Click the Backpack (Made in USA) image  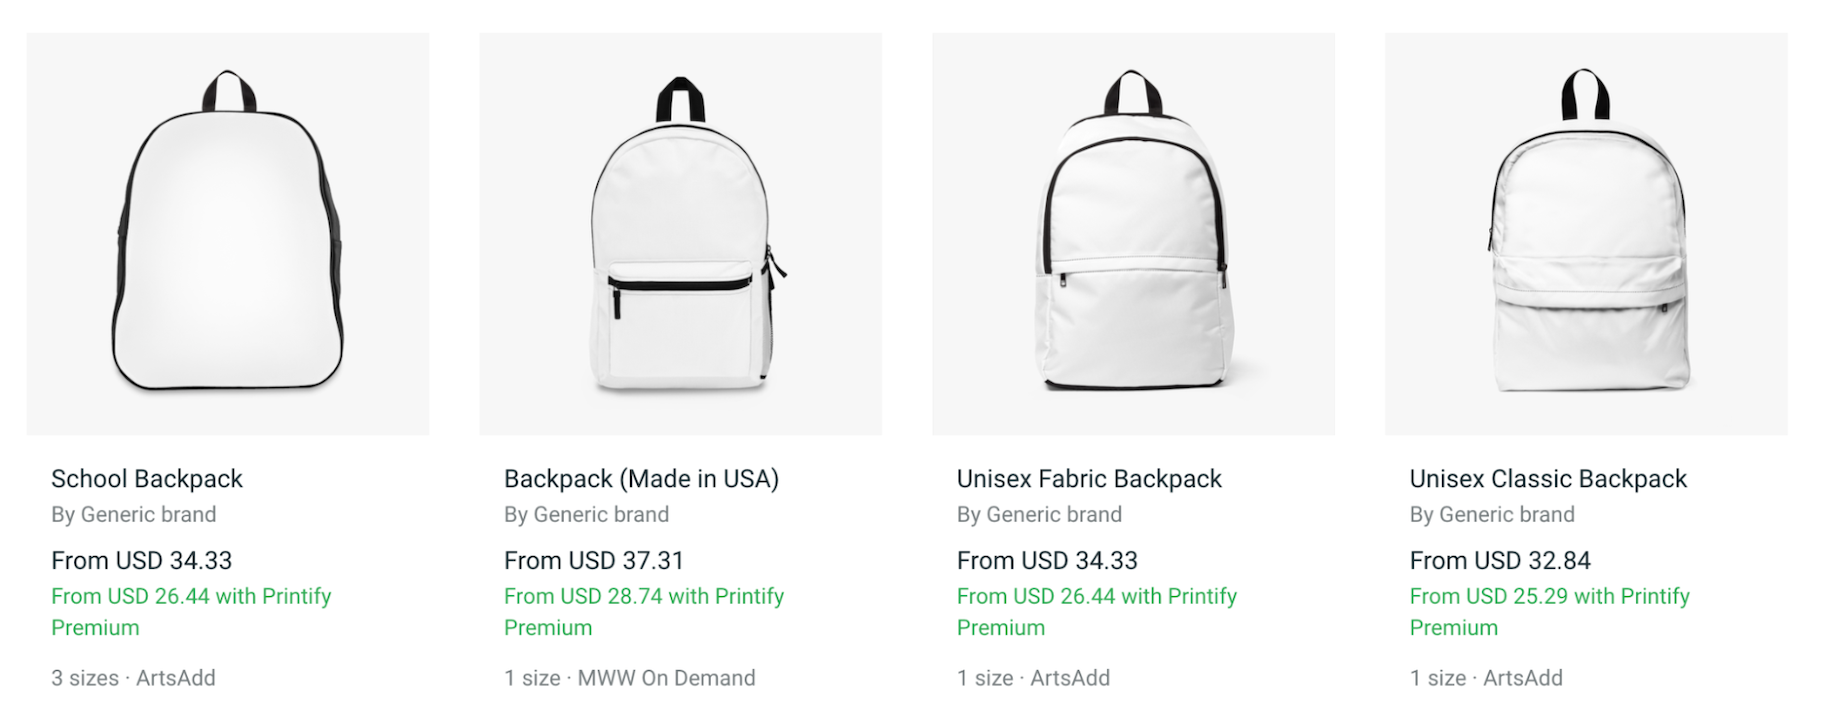[x=680, y=234]
